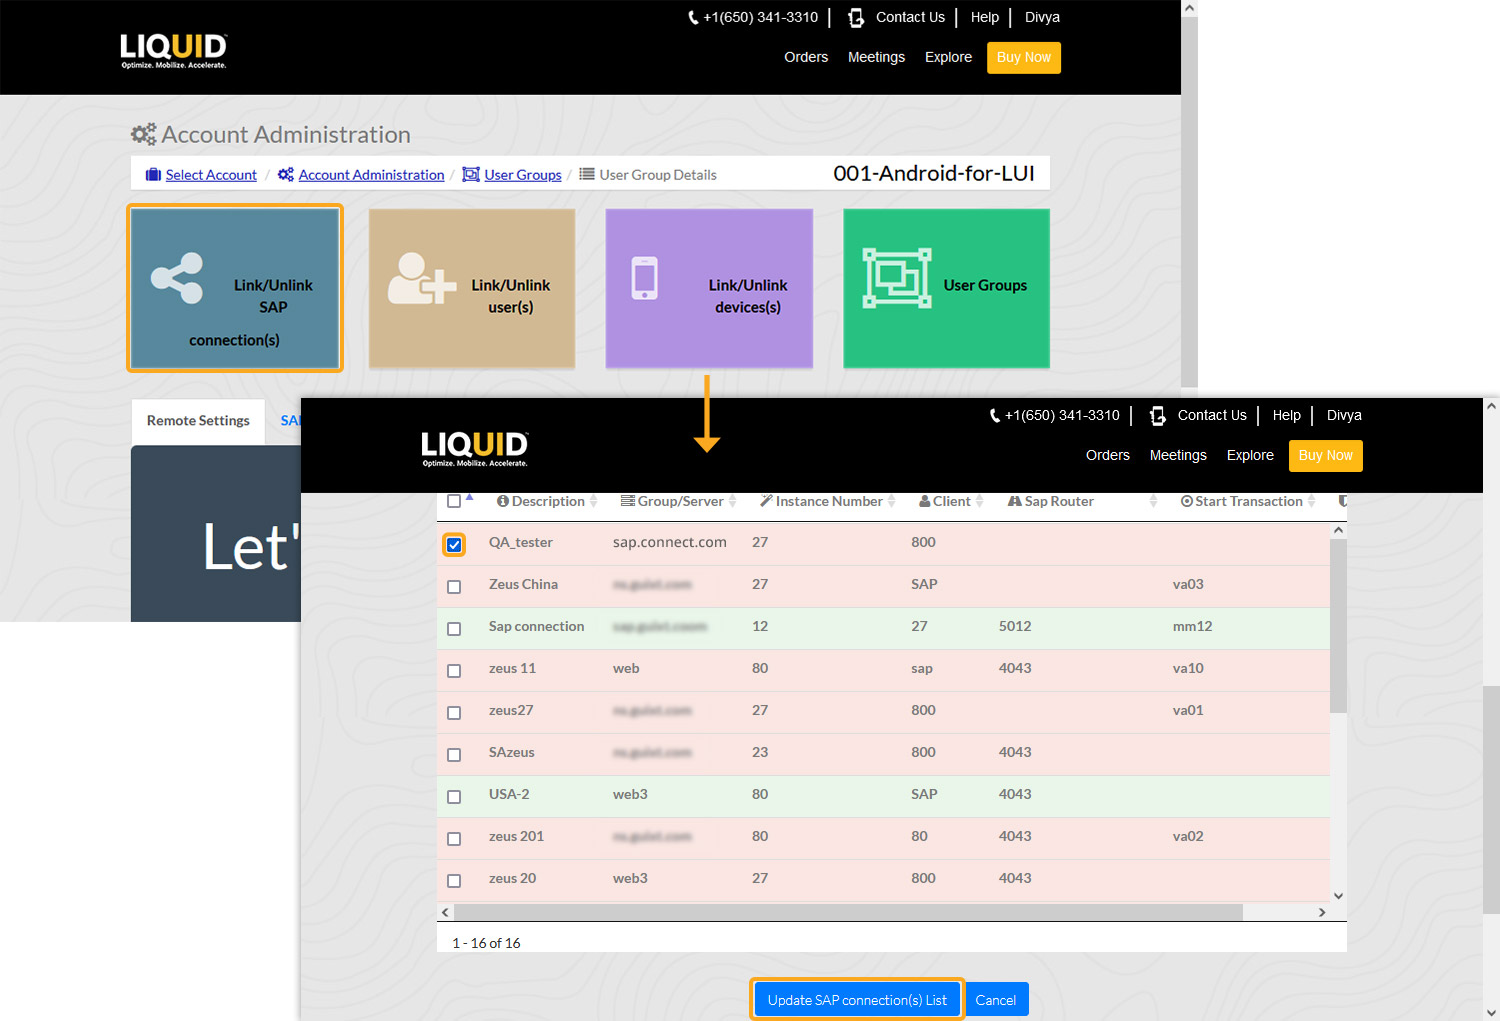Click Help link on Account Administration page header
1500x1021 pixels.
[x=985, y=17]
